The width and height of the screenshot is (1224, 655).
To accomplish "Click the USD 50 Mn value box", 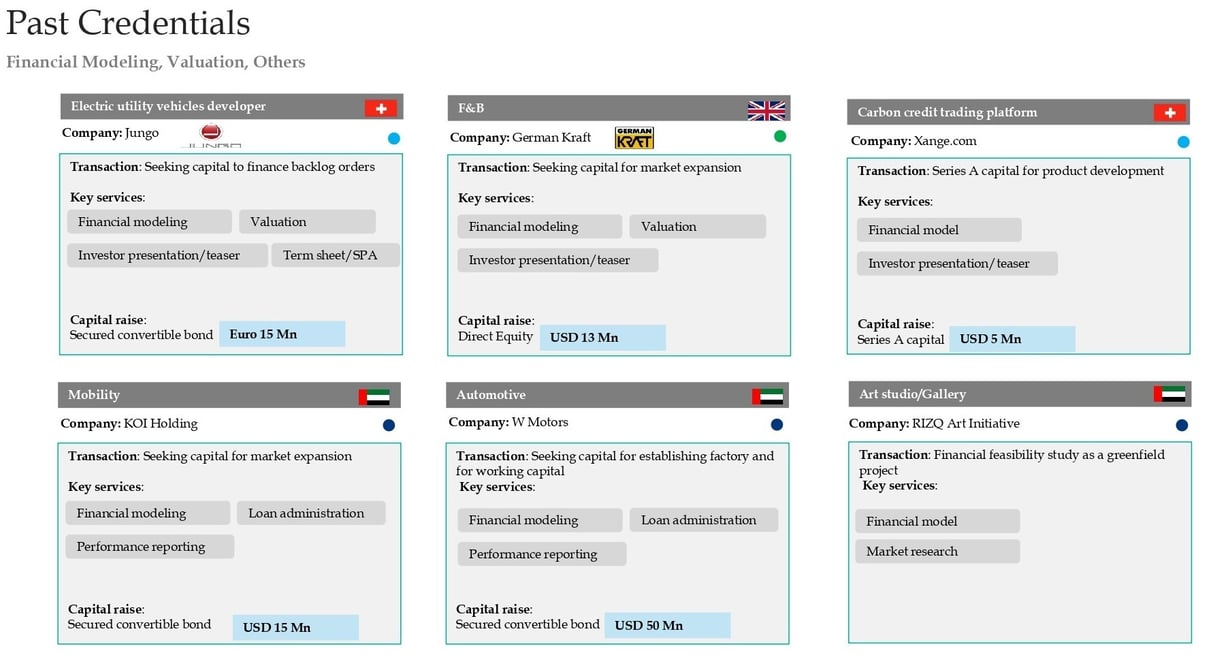I will pos(667,625).
